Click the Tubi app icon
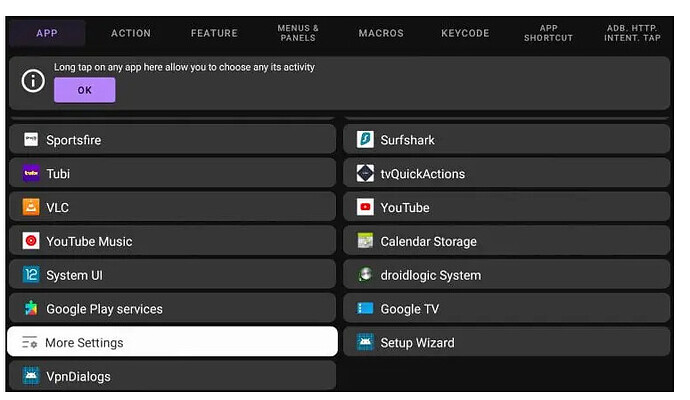The height and width of the screenshot is (400, 690). 31,173
